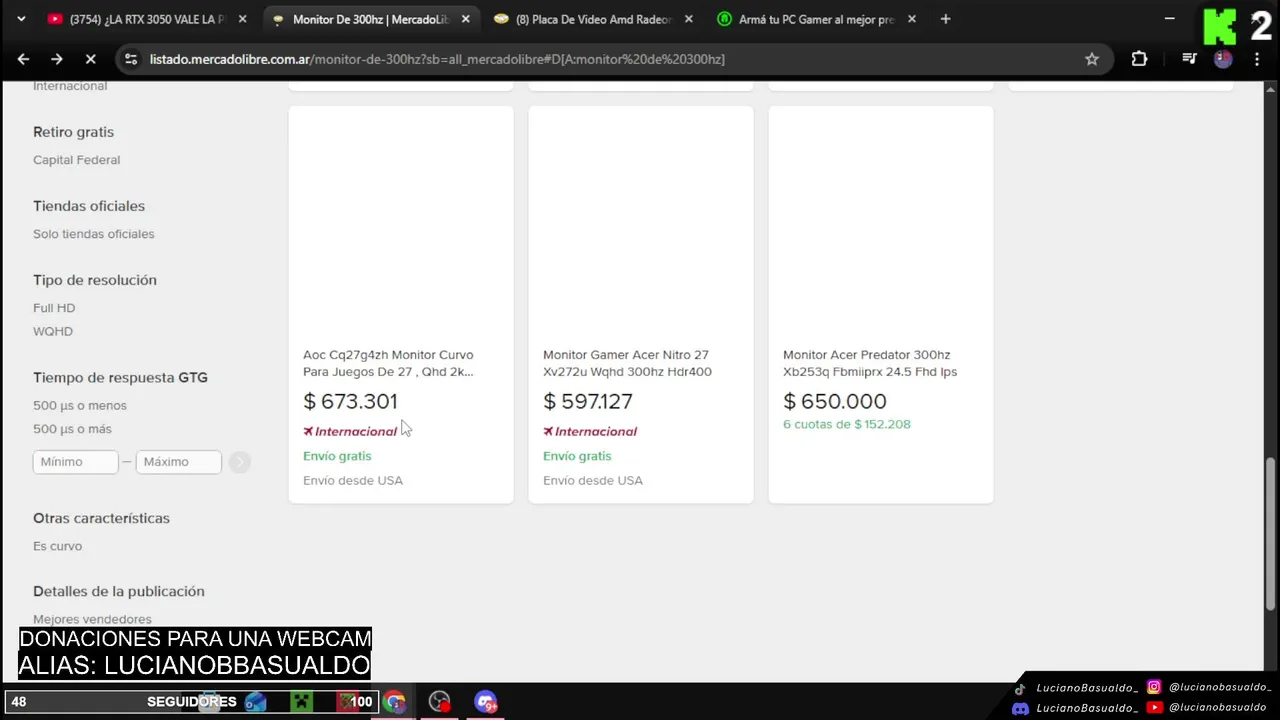Go forward in browser history
Viewport: 1280px width, 720px height.
[x=56, y=59]
